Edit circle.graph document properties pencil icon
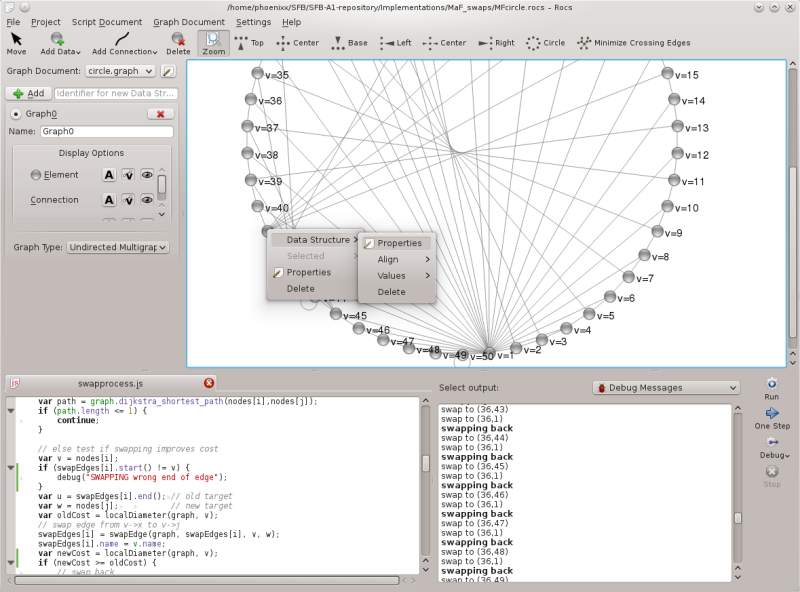The width and height of the screenshot is (800, 592). [x=169, y=71]
